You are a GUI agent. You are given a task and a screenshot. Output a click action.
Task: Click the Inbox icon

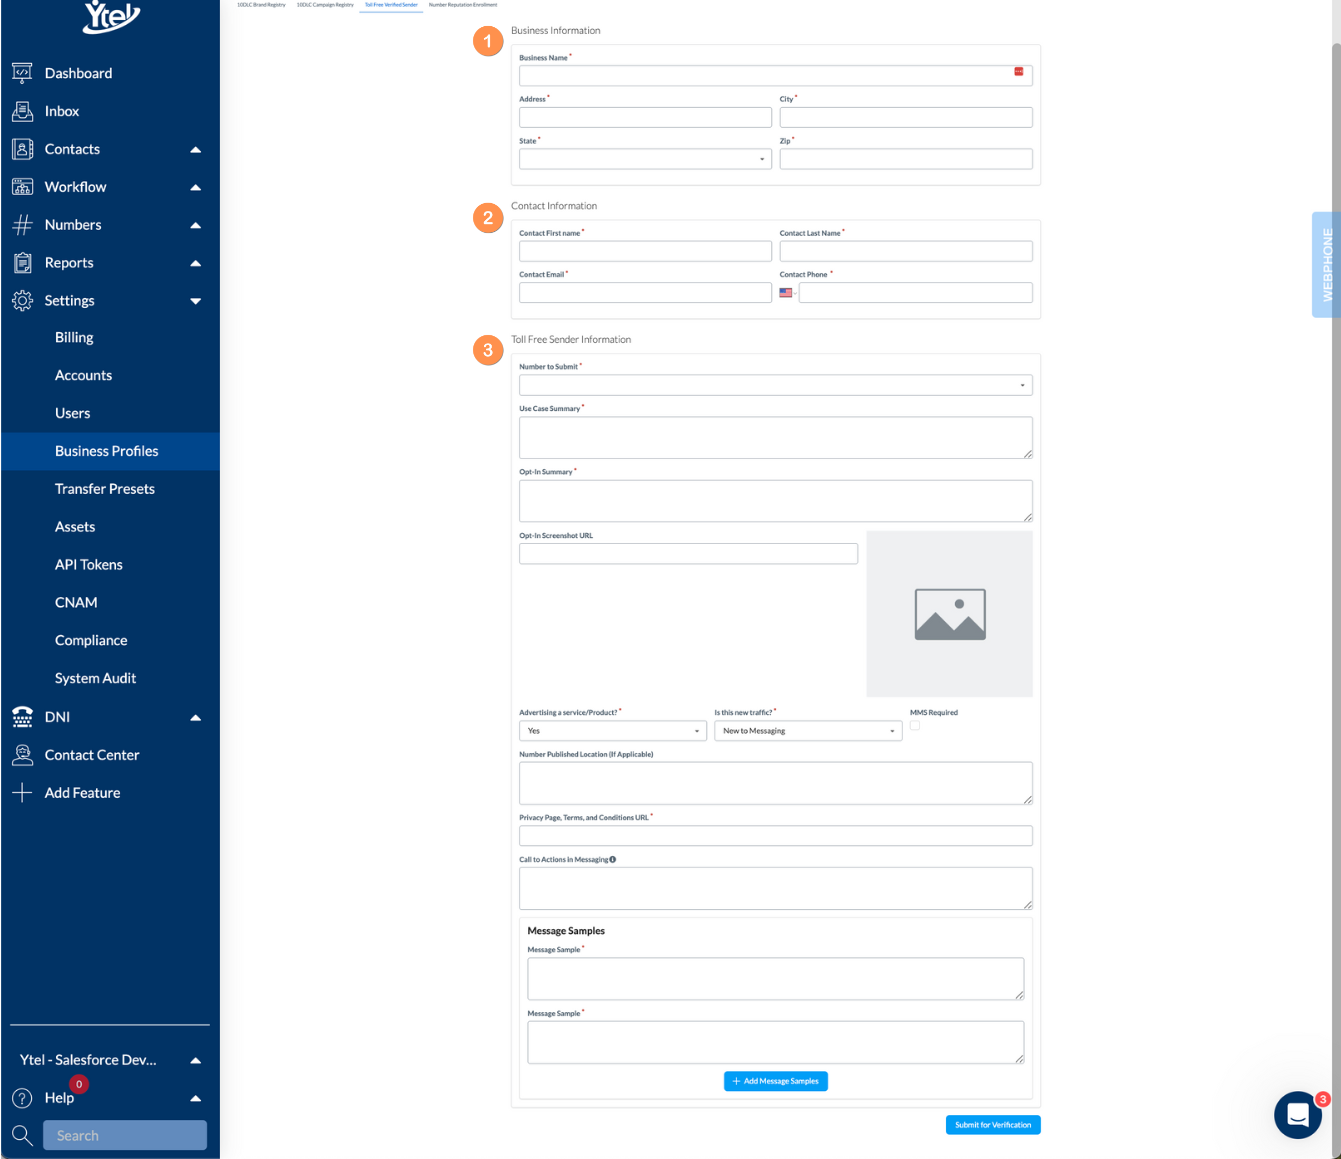[x=22, y=110]
